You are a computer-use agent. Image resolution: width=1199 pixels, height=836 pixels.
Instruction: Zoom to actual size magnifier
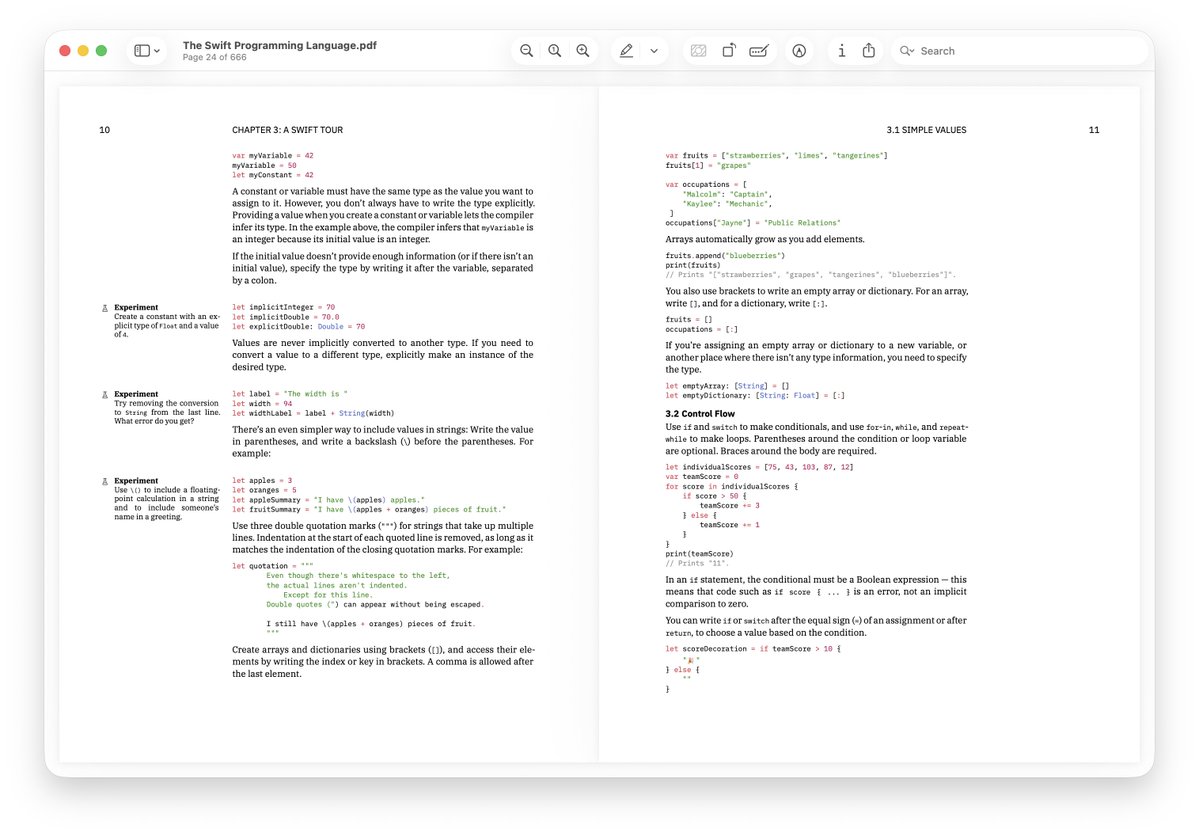tap(554, 50)
